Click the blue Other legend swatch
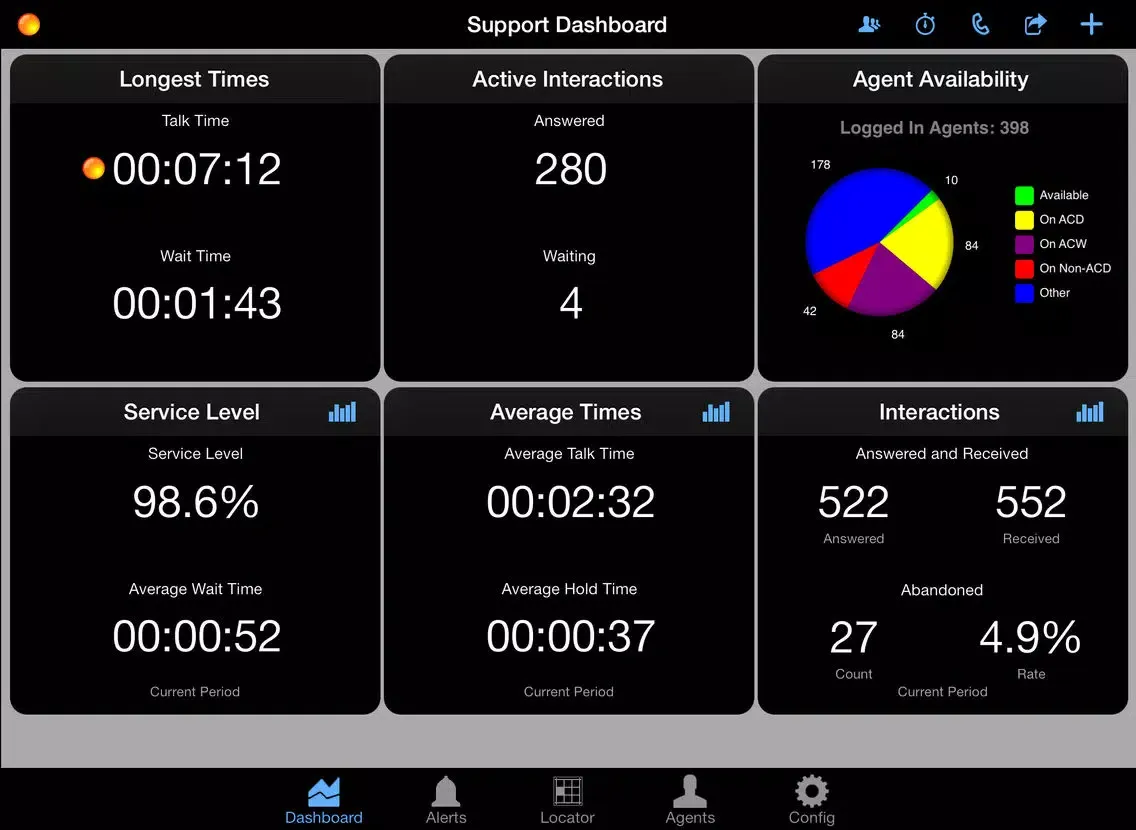Screen dimensions: 1136x830 tap(1024, 293)
